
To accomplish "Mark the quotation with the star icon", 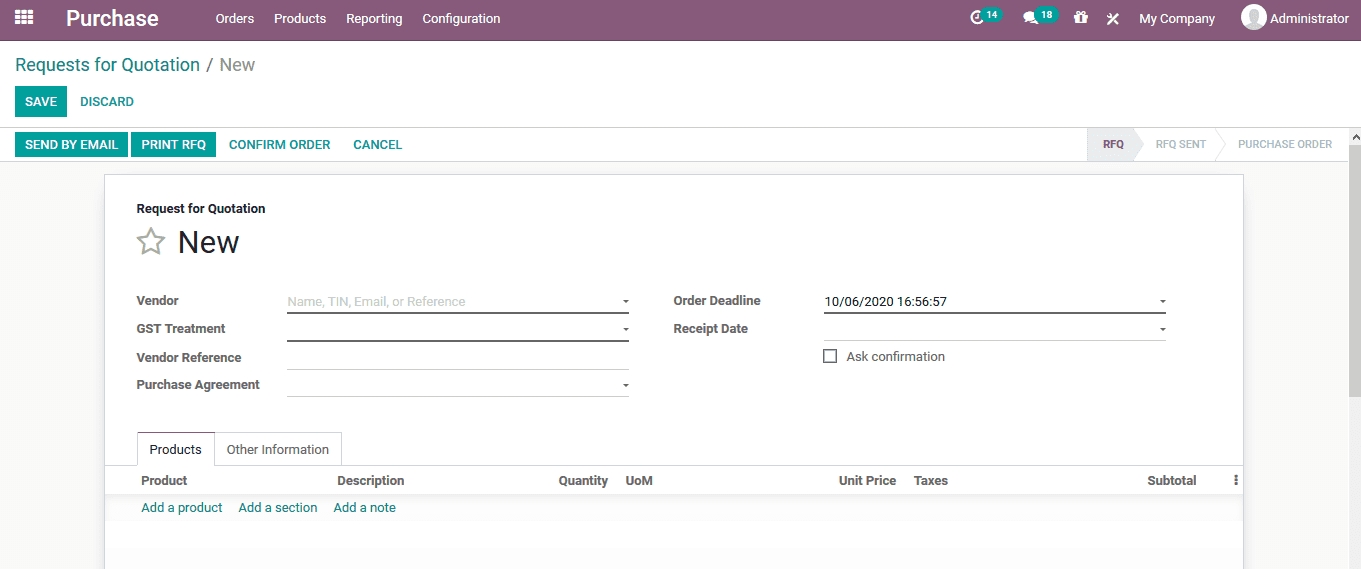I will 151,242.
